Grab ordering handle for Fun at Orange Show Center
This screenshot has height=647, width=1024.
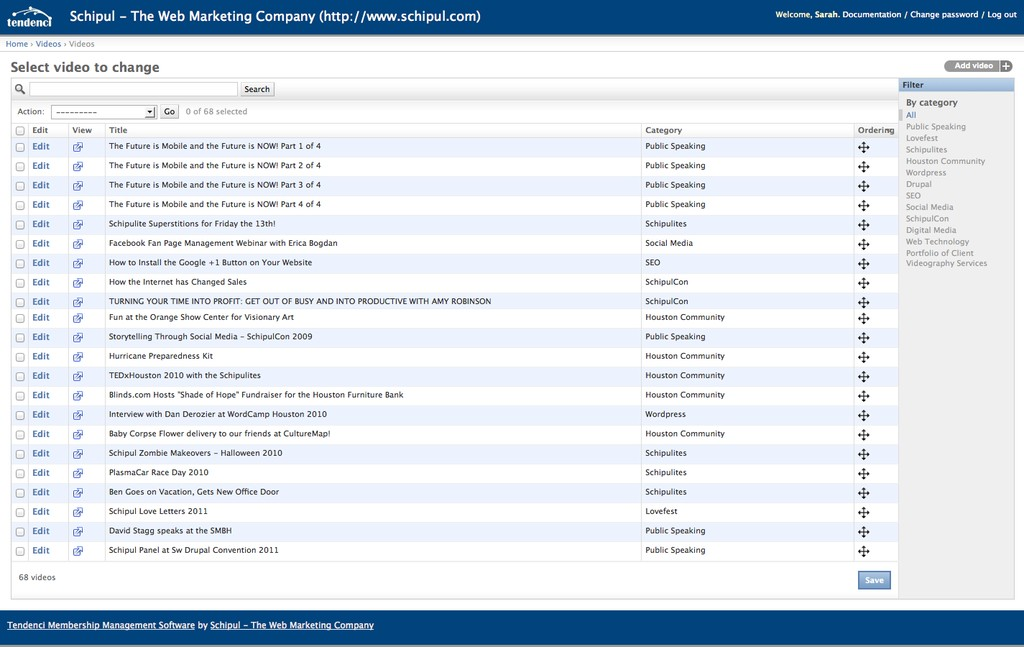(863, 319)
